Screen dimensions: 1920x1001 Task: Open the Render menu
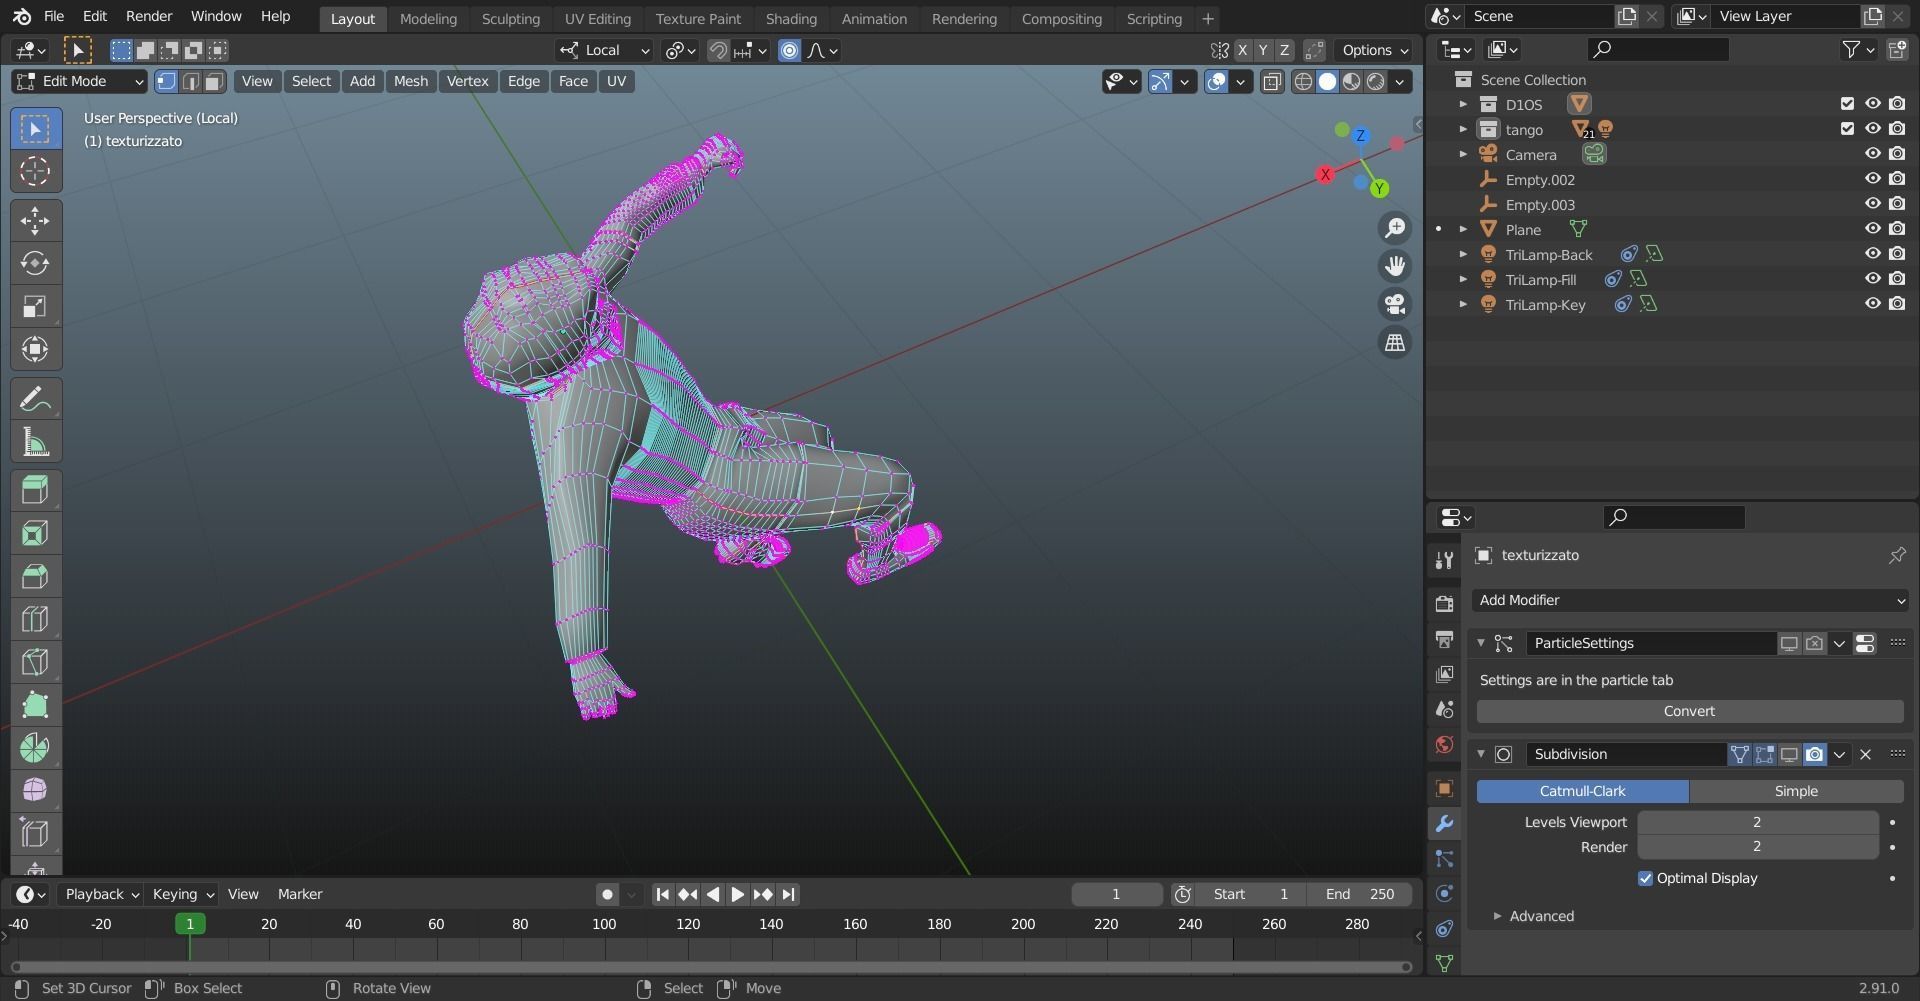tap(149, 17)
